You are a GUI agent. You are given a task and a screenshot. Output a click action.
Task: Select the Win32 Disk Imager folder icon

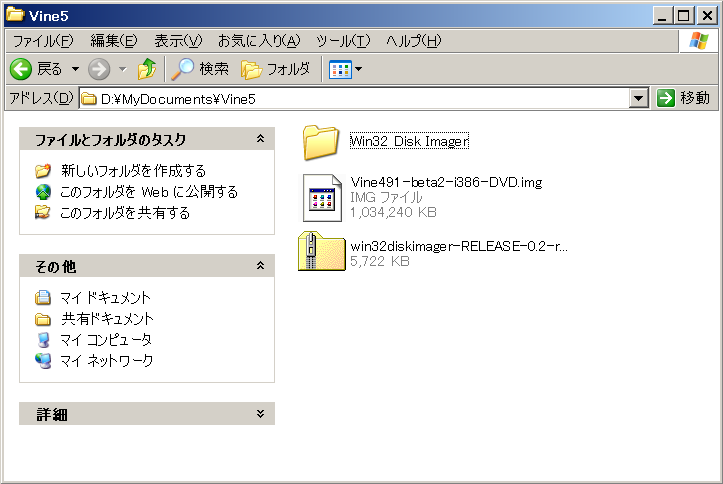pyautogui.click(x=321, y=142)
